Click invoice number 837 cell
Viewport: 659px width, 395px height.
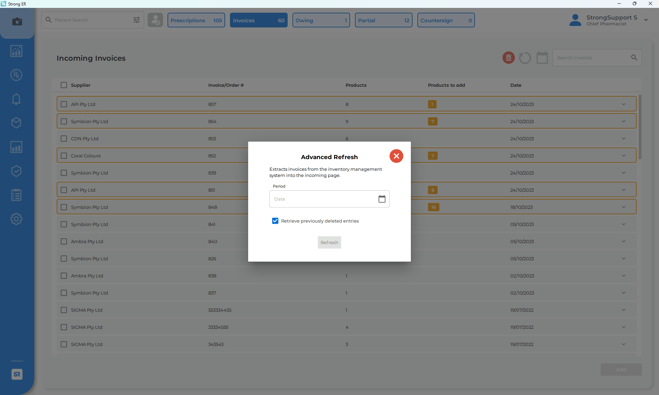(212, 293)
